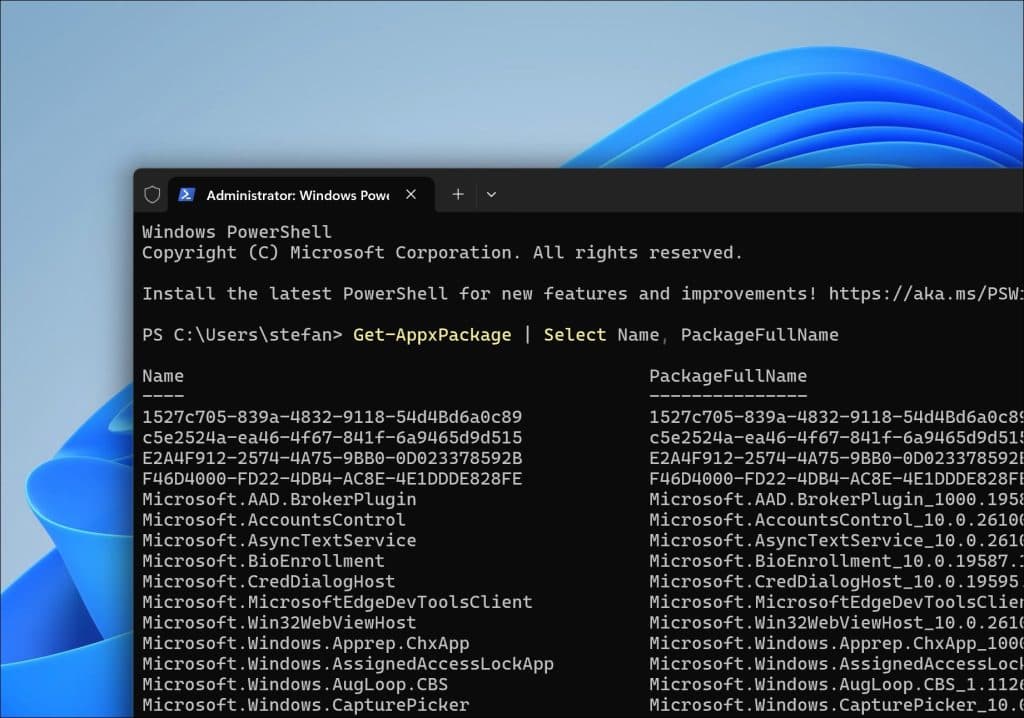Viewport: 1024px width, 718px height.
Task: Click Microsoft.Windows.AugLoop.CBS in the Name column
Action: coord(295,684)
